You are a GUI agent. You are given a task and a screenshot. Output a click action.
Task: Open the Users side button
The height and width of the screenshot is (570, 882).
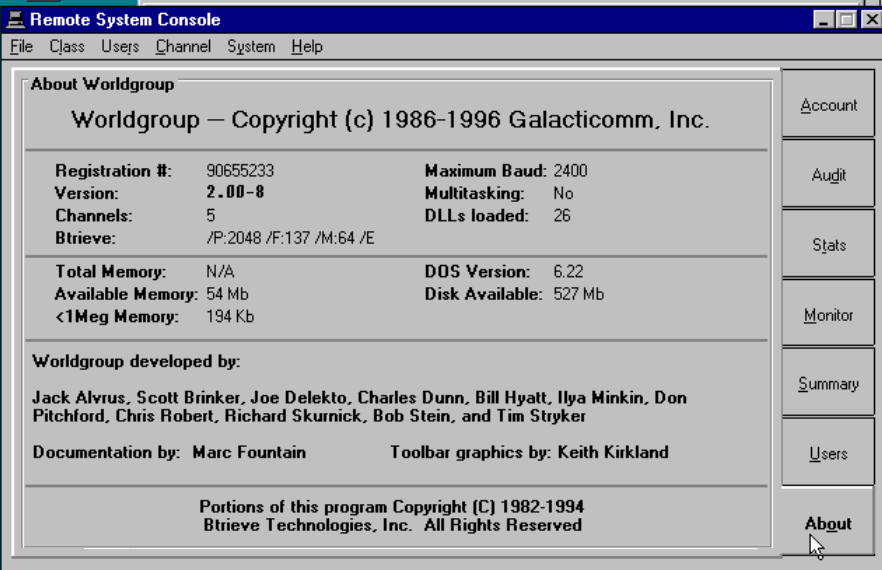click(828, 452)
